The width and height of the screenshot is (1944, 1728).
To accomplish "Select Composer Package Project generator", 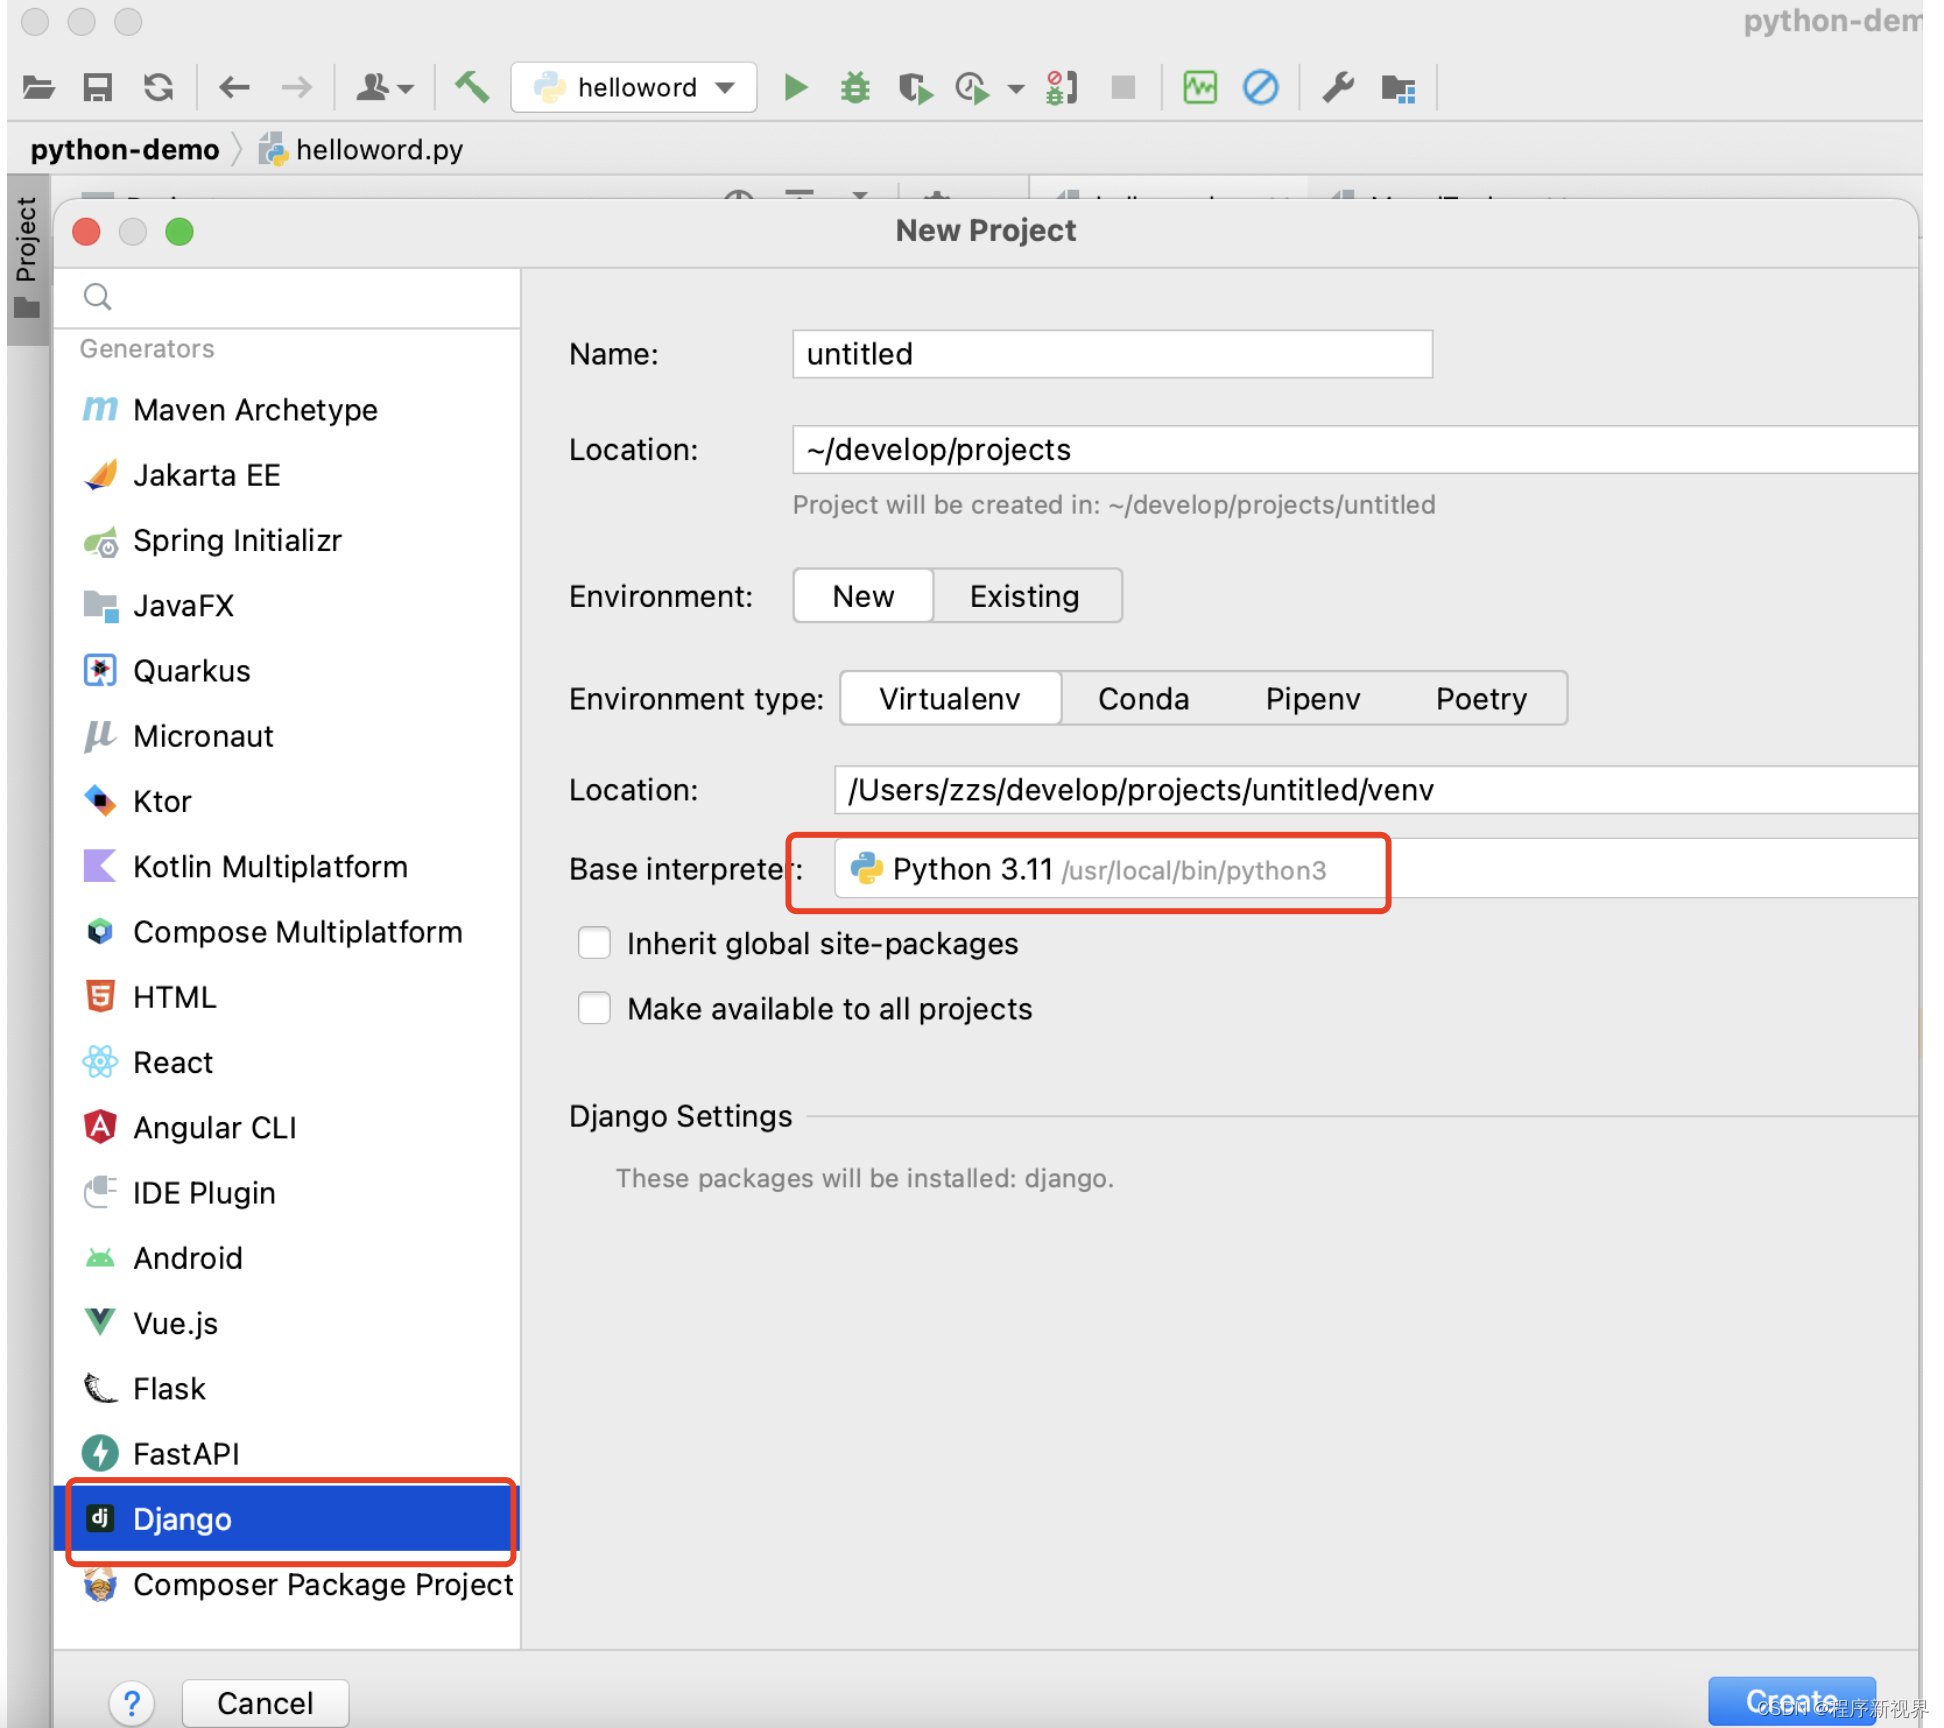I will pos(287,1585).
